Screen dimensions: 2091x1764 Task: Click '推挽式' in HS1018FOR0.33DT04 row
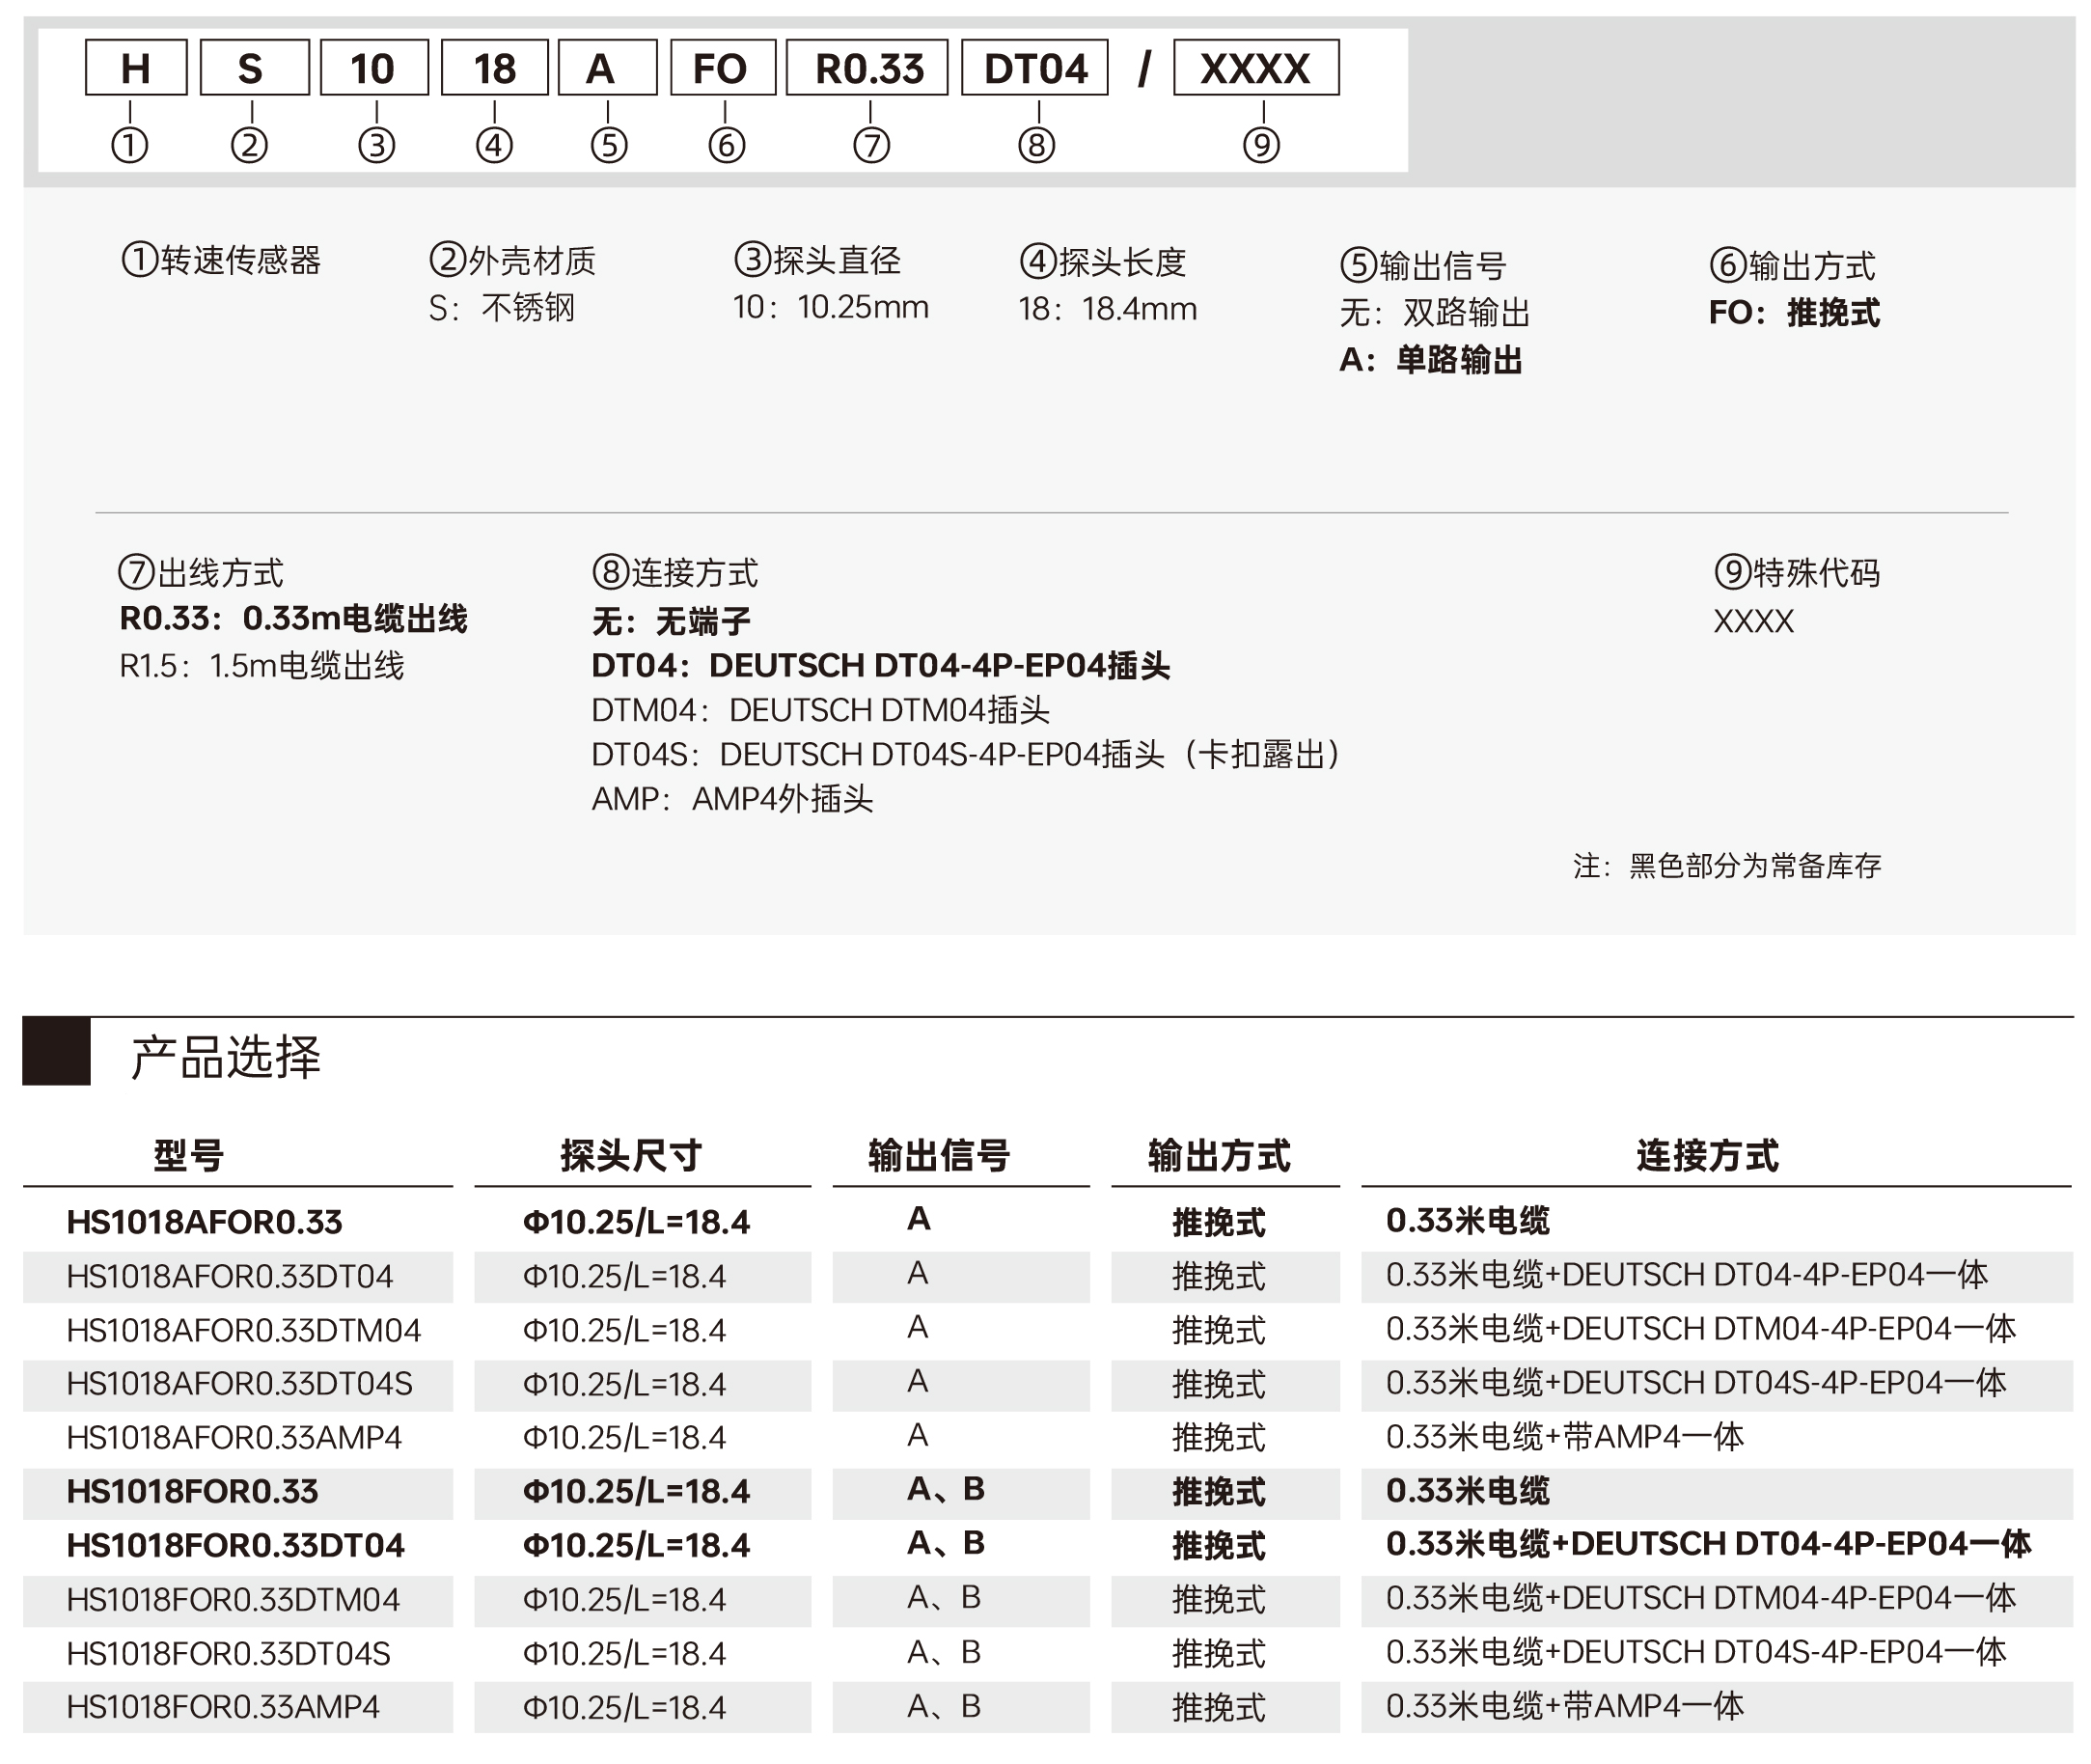[x=1219, y=1547]
